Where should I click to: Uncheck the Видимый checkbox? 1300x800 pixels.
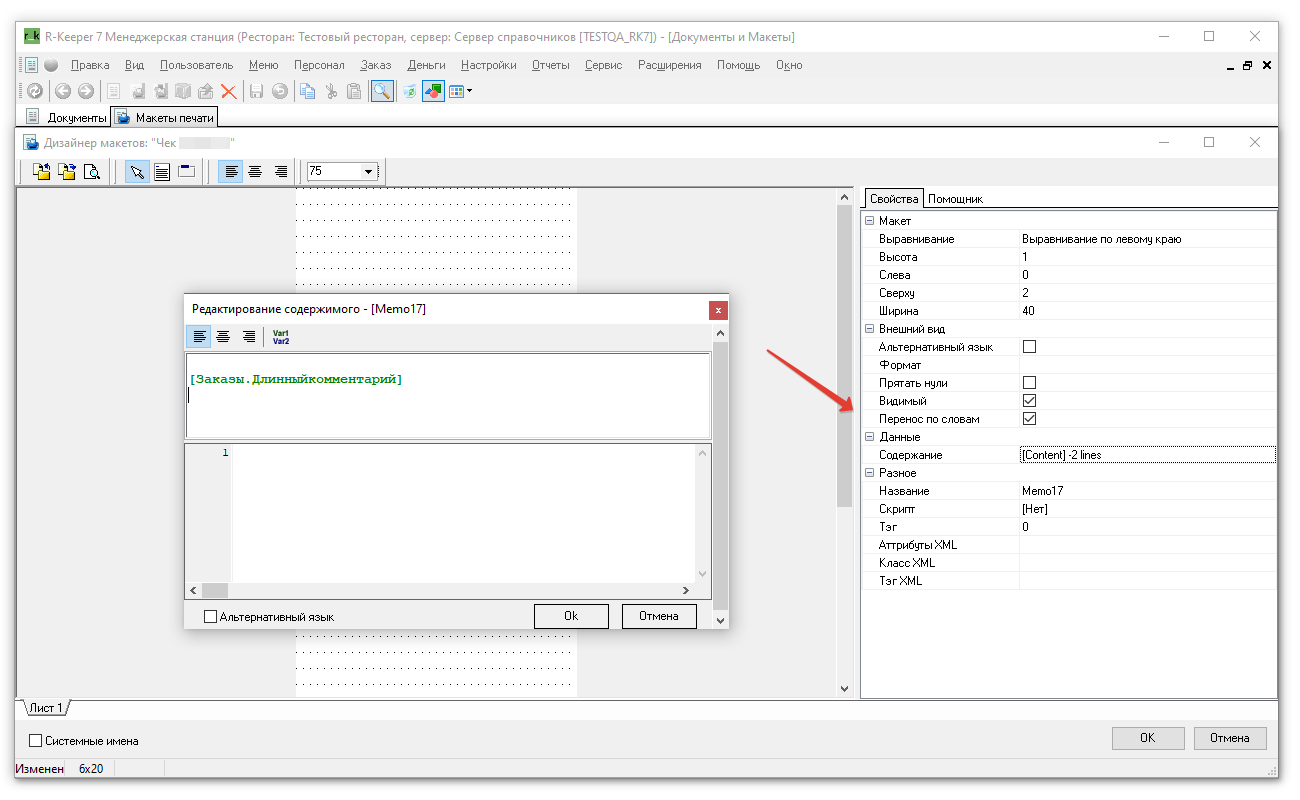point(1029,401)
